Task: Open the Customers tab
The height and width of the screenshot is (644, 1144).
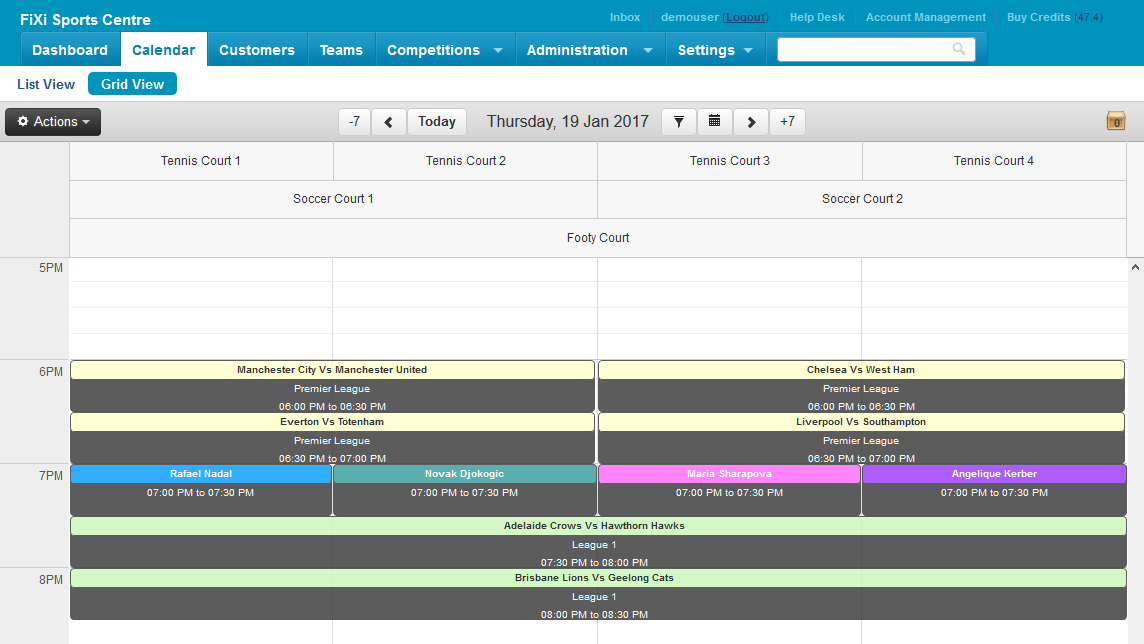Action: coord(257,50)
